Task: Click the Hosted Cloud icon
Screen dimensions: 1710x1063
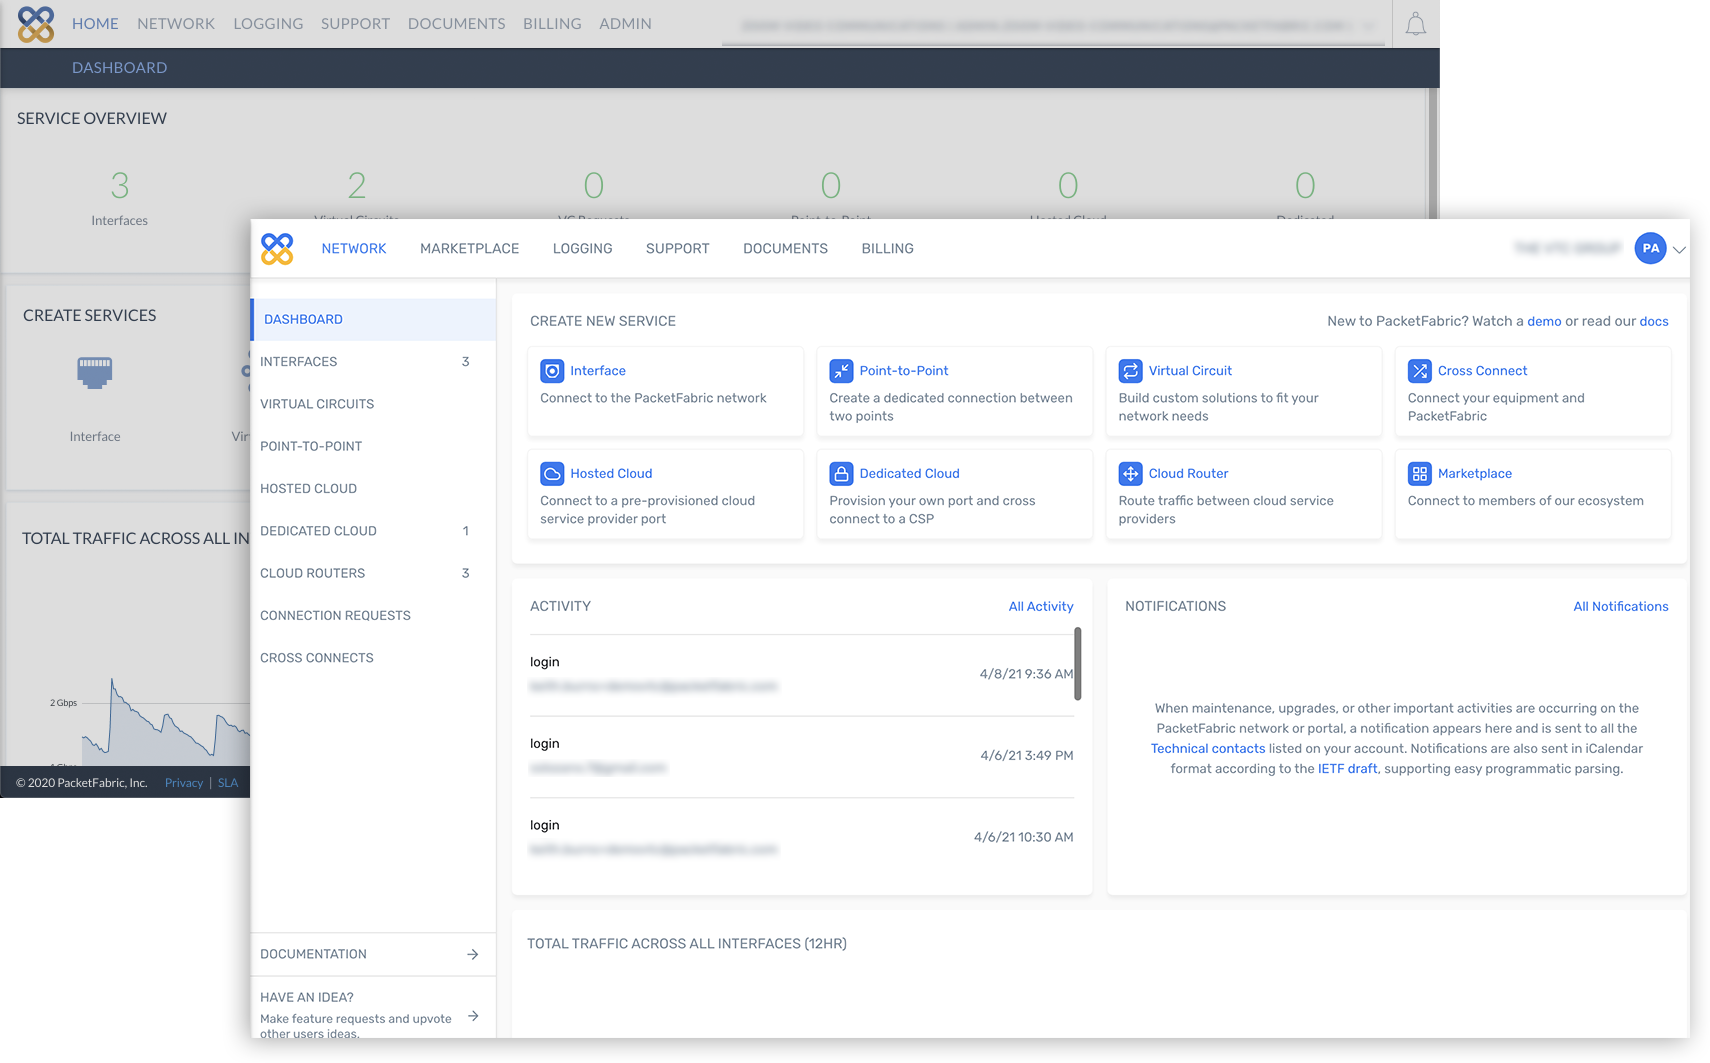Action: coord(552,474)
